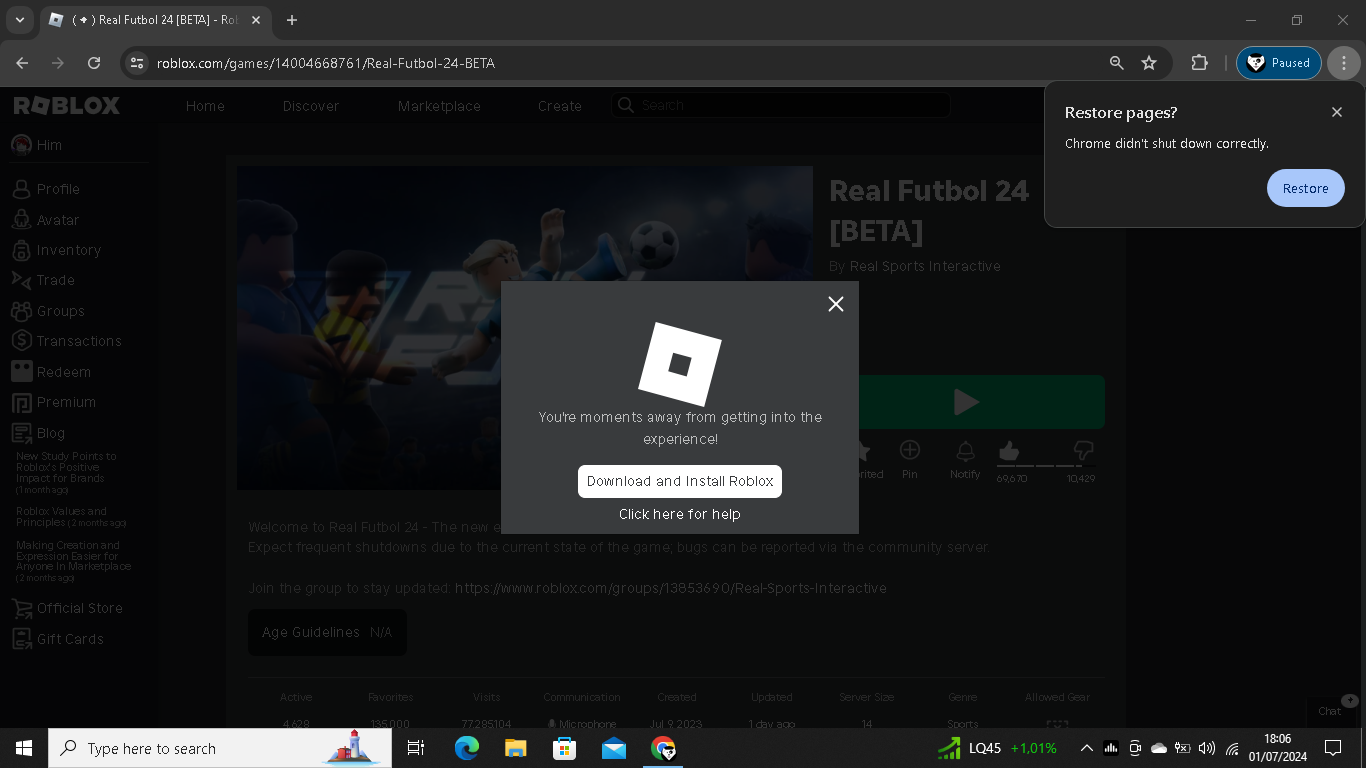Toggle the Notify bell for this game
This screenshot has height=768, width=1366.
click(965, 460)
